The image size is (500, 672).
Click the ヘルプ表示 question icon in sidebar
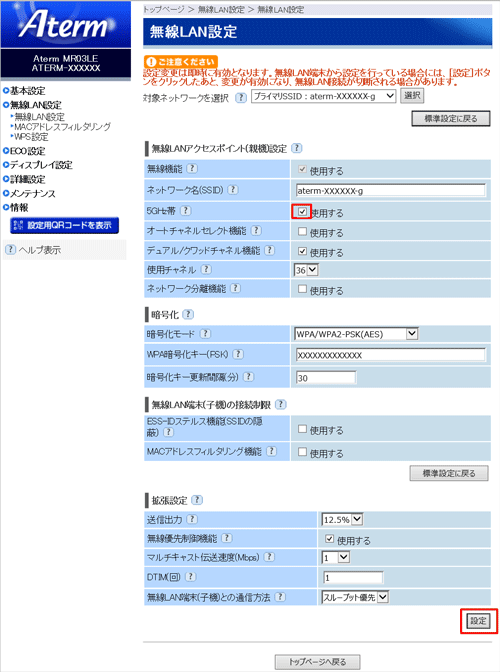[11, 249]
